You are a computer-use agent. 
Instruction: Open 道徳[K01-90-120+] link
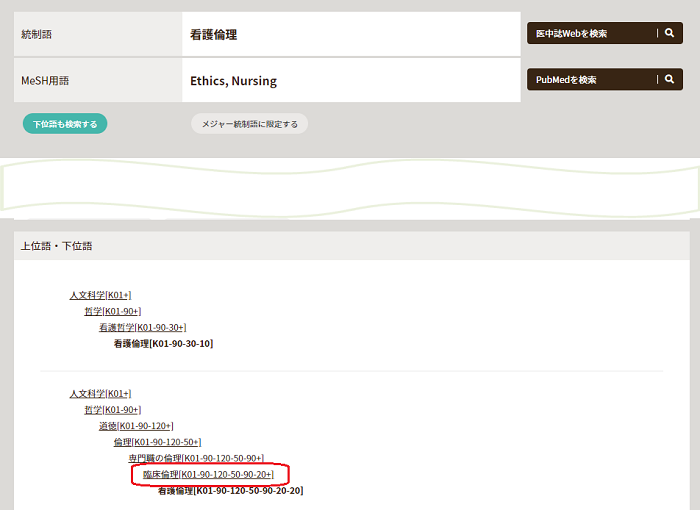136,426
